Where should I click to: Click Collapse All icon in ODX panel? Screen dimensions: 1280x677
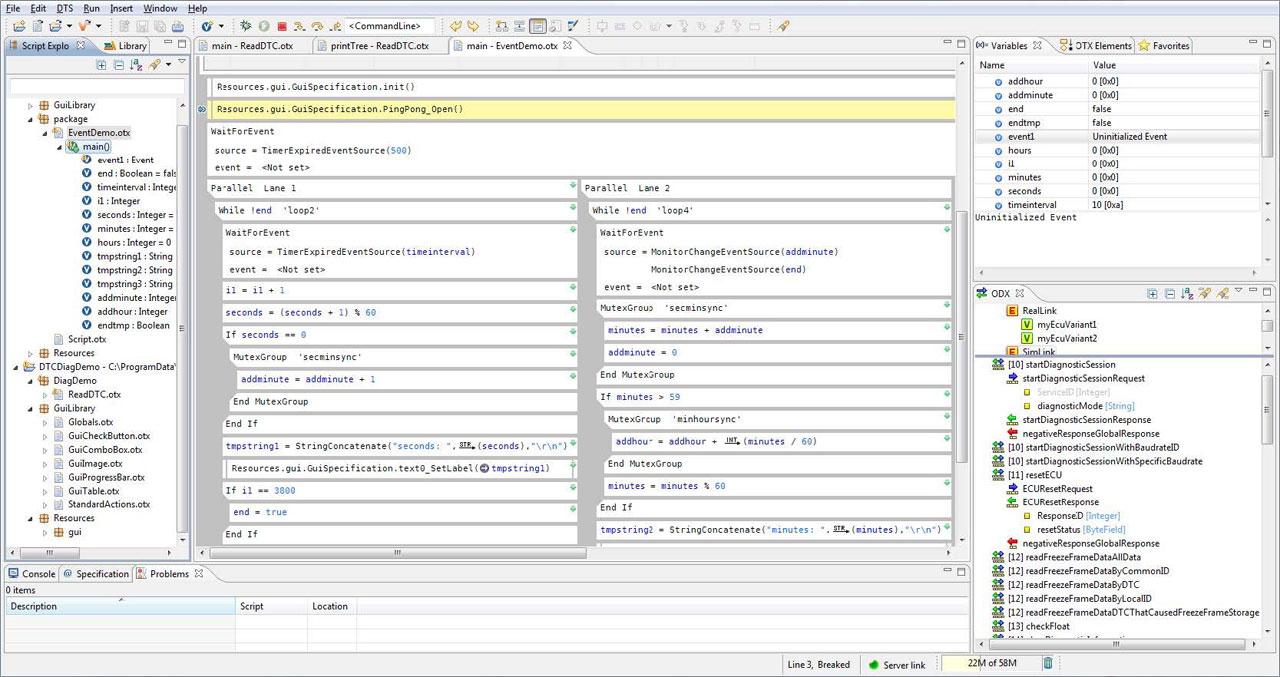[1169, 293]
